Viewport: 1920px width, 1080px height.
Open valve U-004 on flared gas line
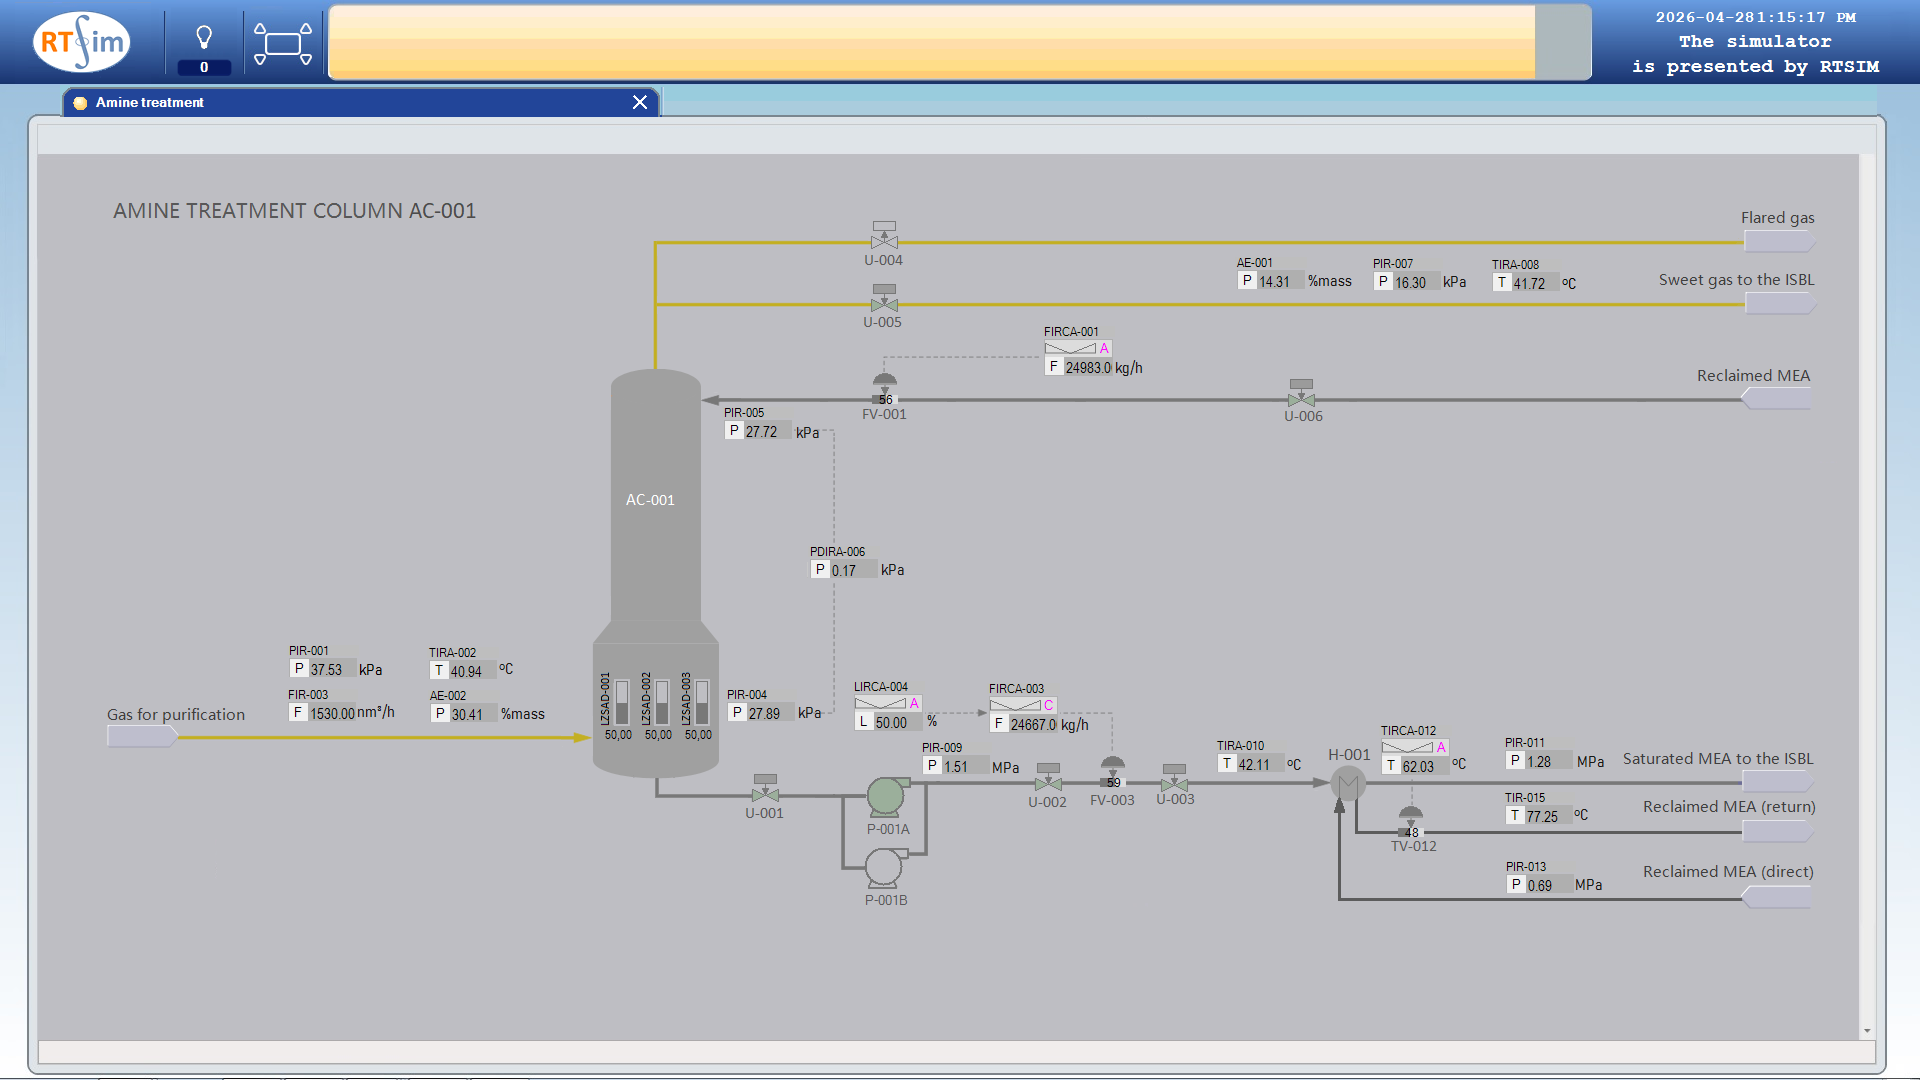tap(884, 236)
